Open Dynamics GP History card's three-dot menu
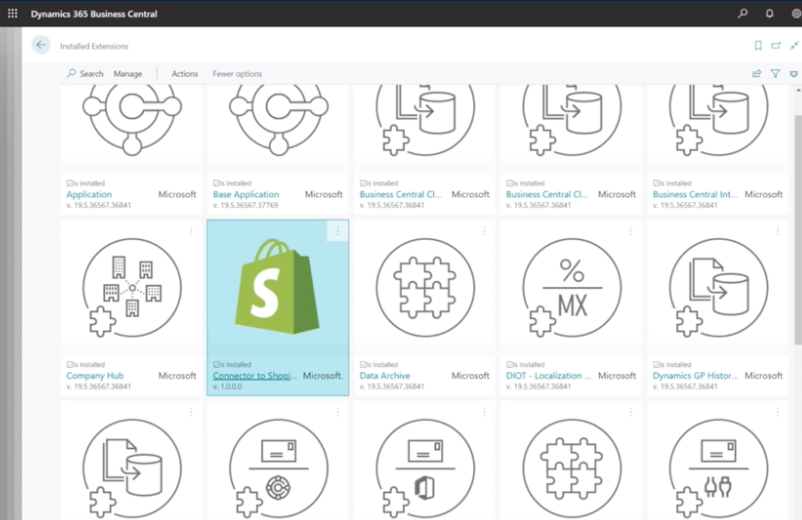Image resolution: width=802 pixels, height=520 pixels. tap(777, 231)
